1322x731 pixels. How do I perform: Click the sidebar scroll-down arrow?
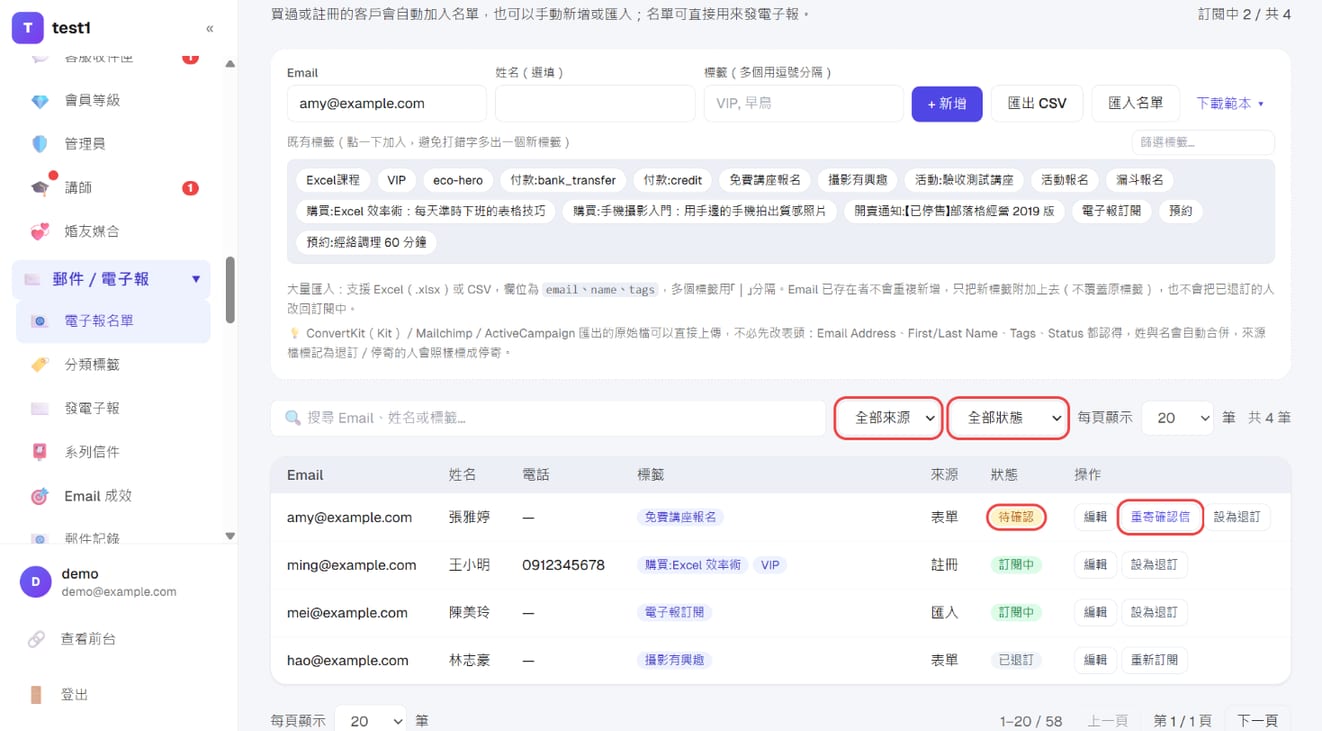[x=230, y=536]
